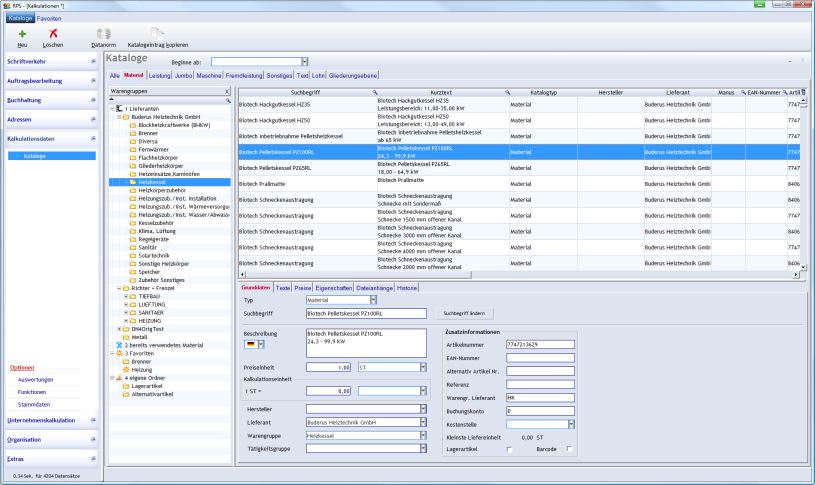Open the Solartechnik folder
The width and height of the screenshot is (815, 485).
coord(153,255)
